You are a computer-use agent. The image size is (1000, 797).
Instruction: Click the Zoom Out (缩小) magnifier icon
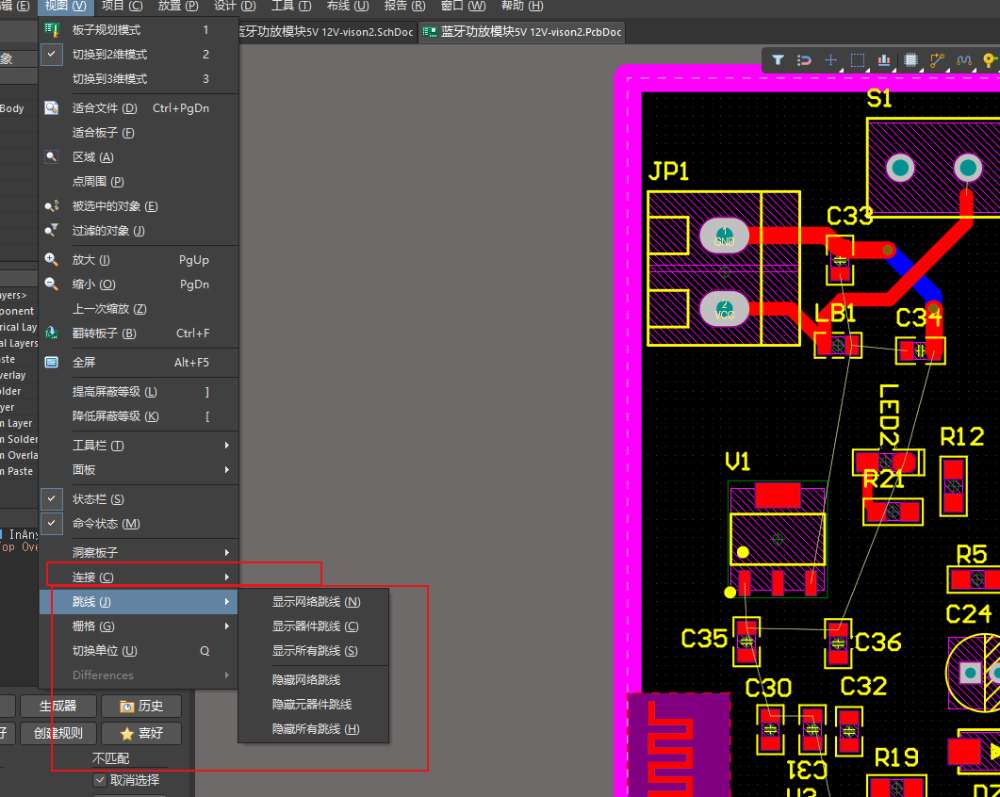coord(52,284)
